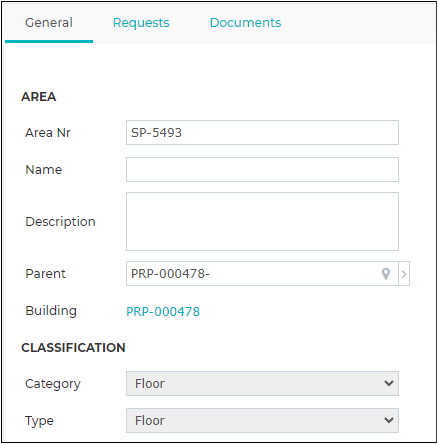Click the Parent label
Viewport: 438px width, 444px height.
click(45, 274)
